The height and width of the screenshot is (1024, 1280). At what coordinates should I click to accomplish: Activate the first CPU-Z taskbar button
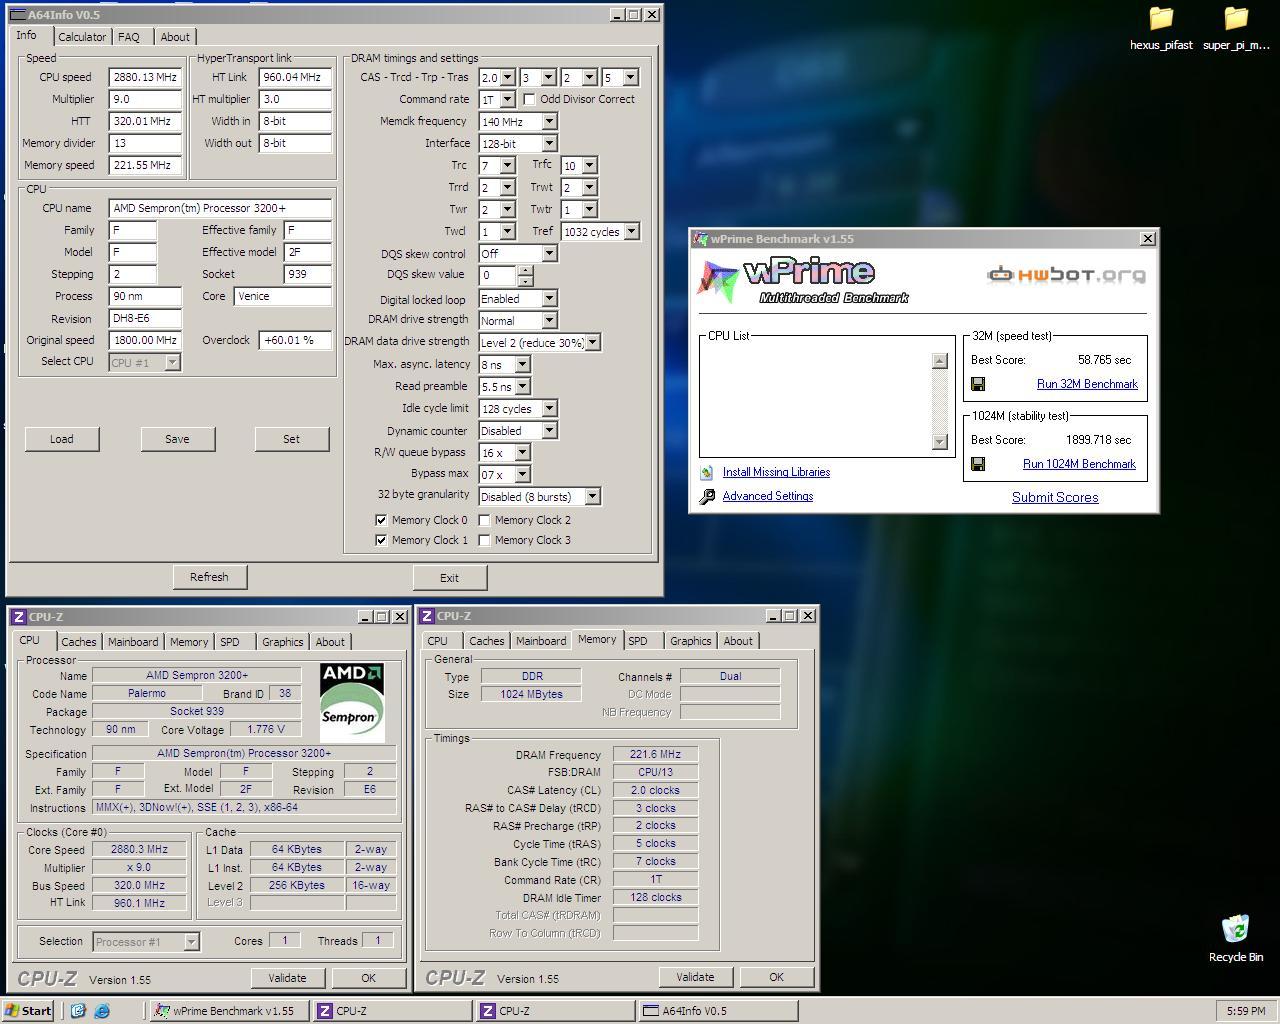click(x=391, y=1011)
